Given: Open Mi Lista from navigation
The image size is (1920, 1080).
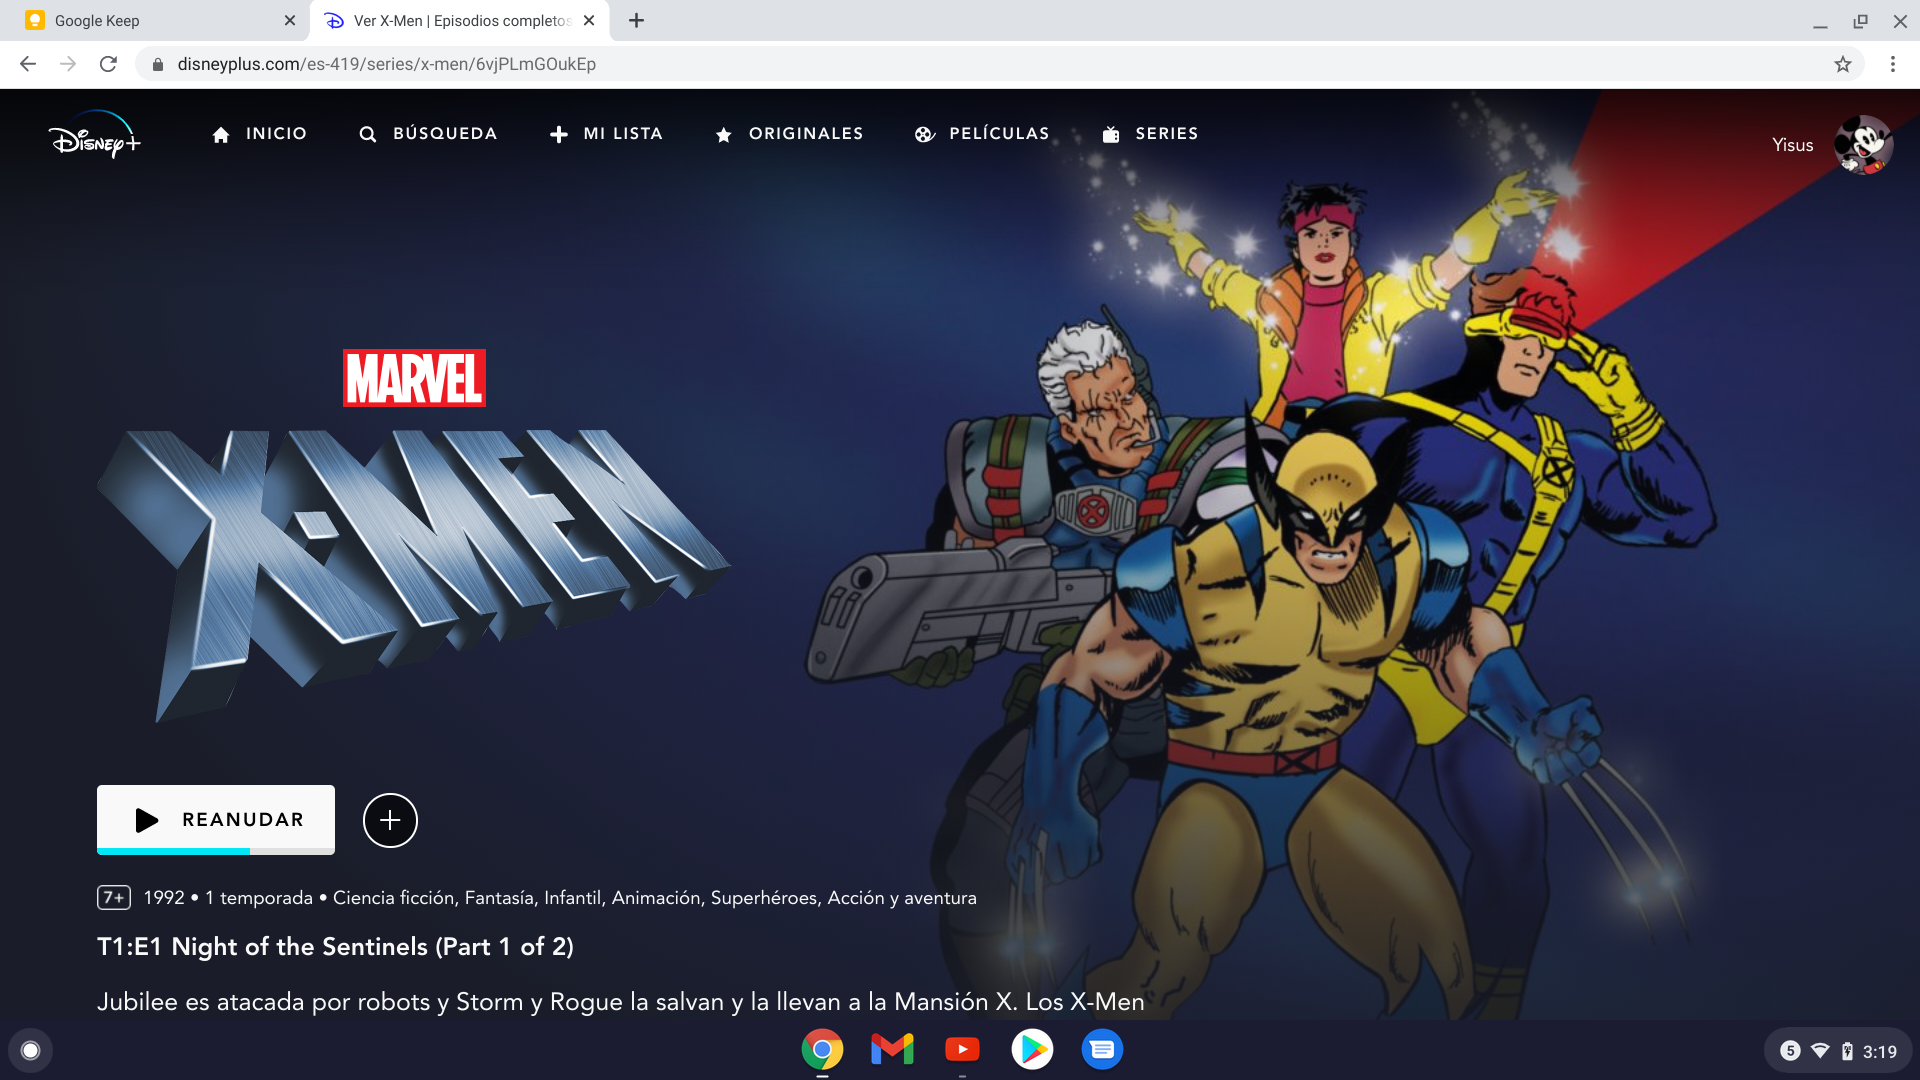Looking at the screenshot, I should point(606,134).
